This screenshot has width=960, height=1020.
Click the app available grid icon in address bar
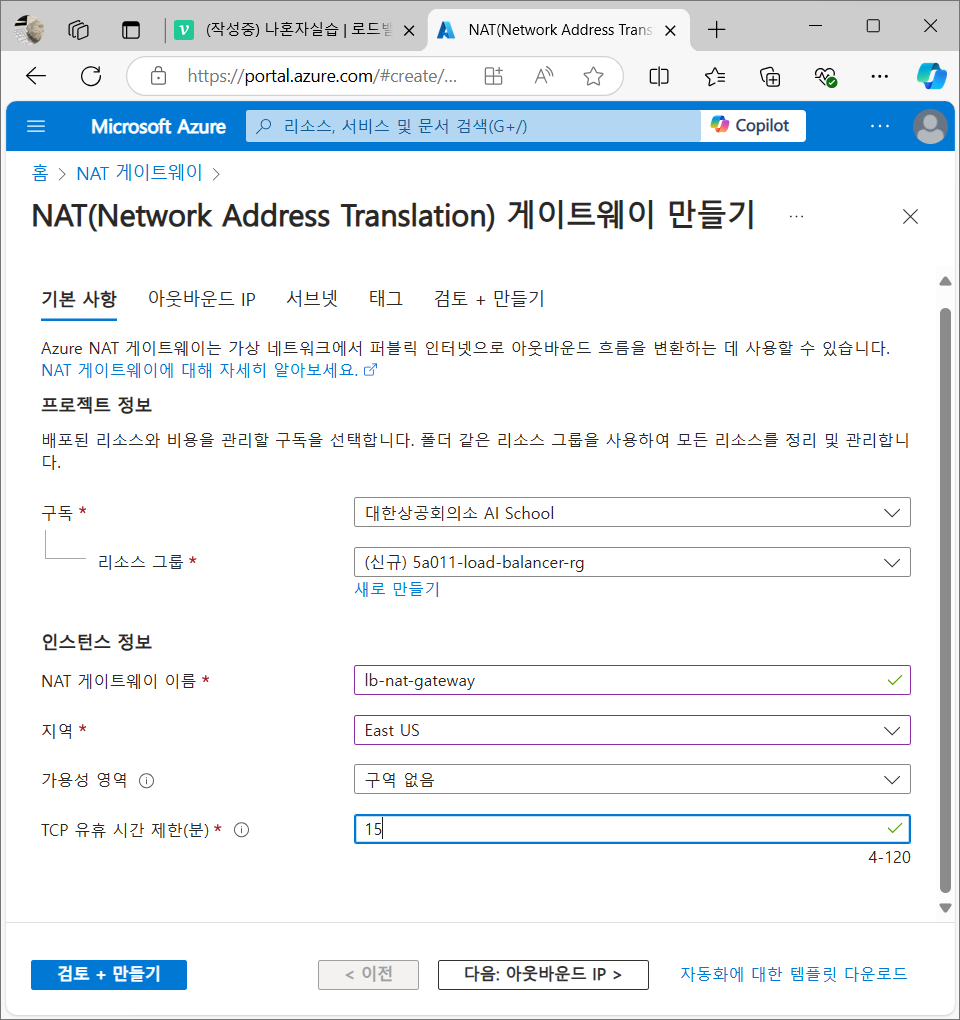494,76
